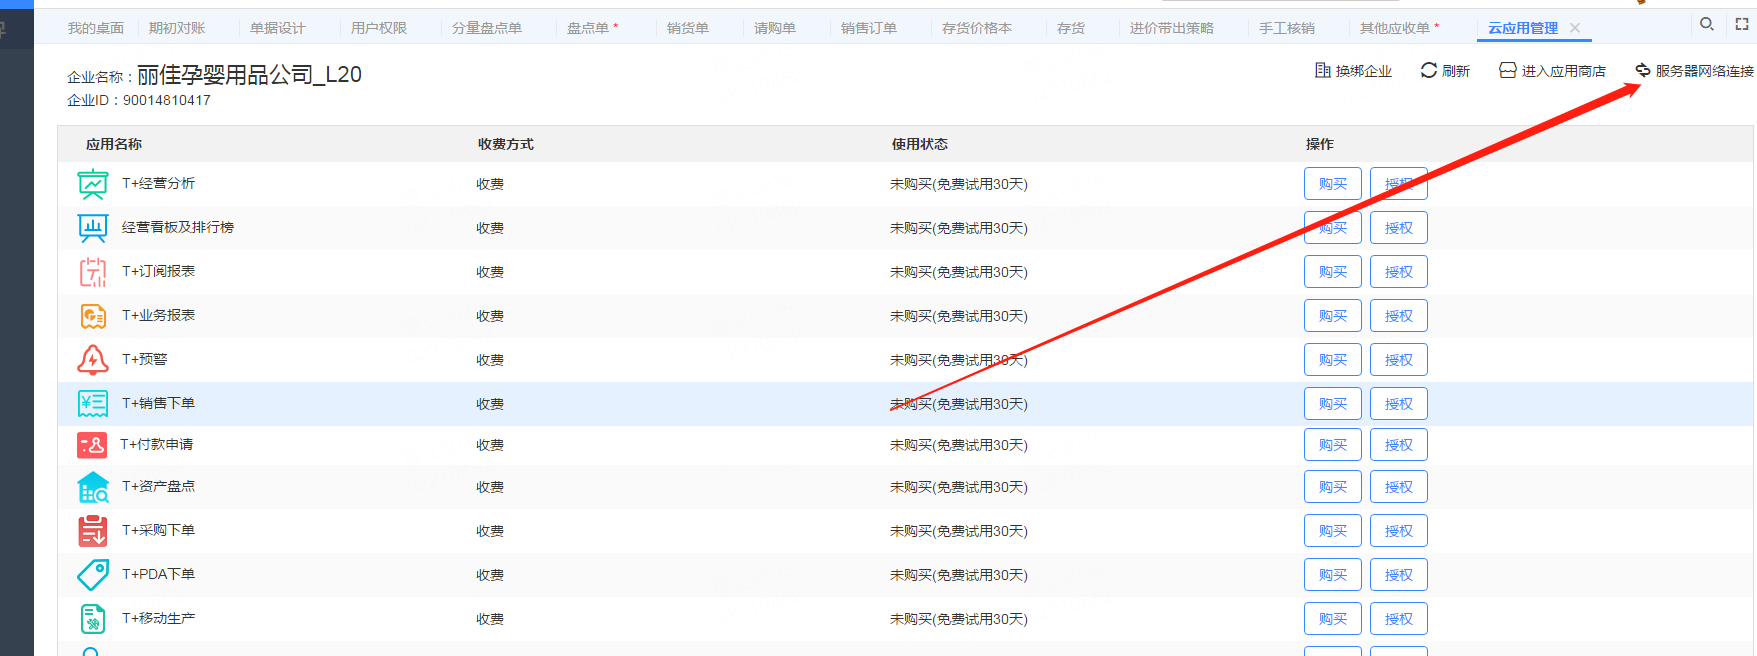Click 购买 for T+预警
The height and width of the screenshot is (656, 1757).
(x=1333, y=360)
